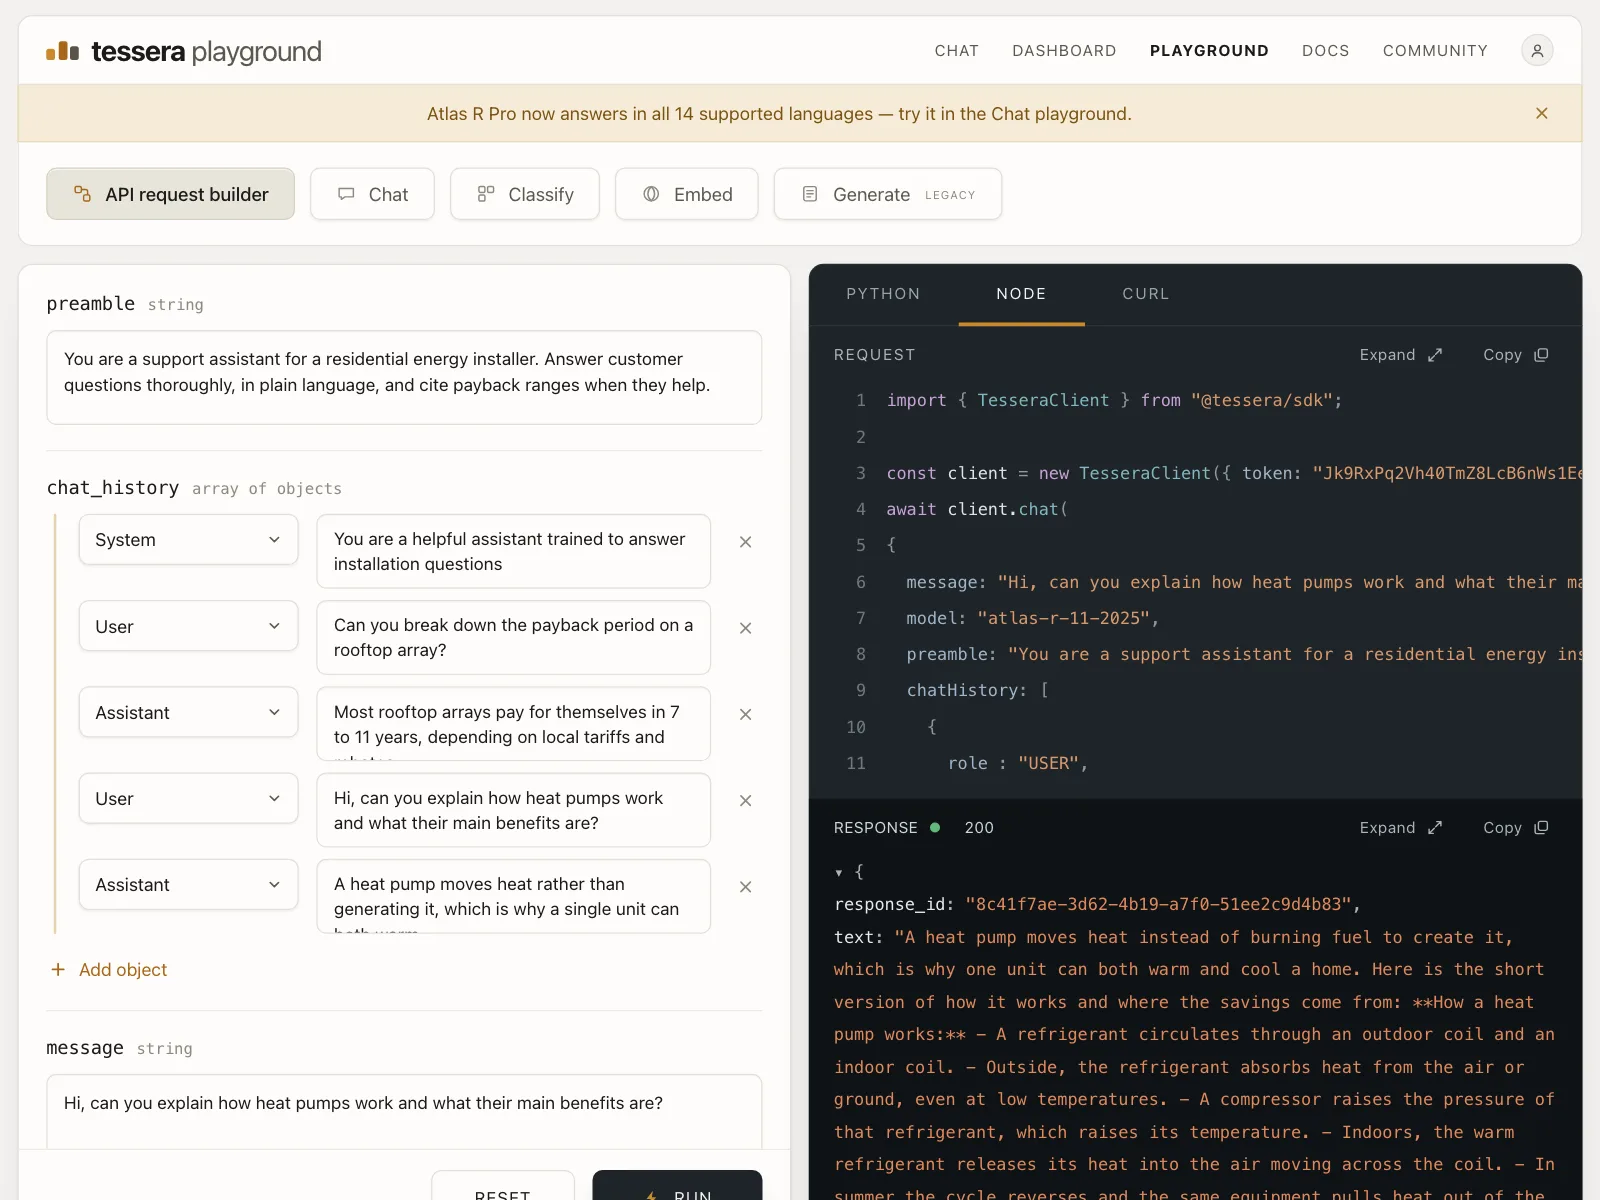Click the Reset button
The image size is (1600, 1200).
coord(503,1185)
